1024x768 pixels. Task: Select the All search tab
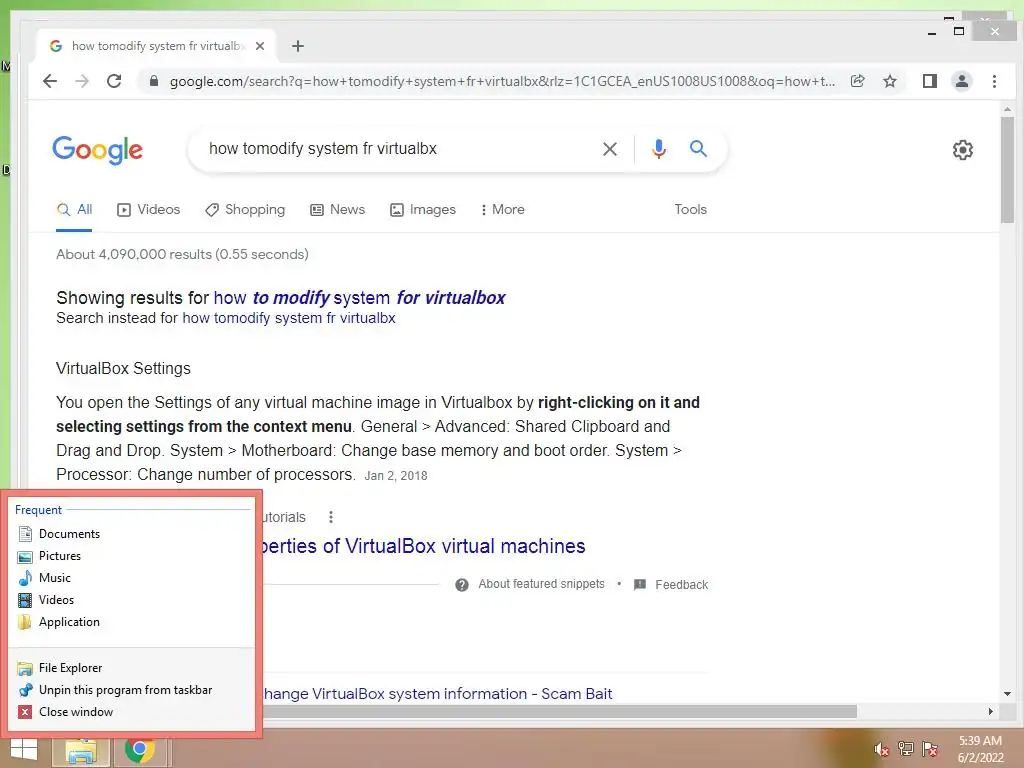point(74,210)
